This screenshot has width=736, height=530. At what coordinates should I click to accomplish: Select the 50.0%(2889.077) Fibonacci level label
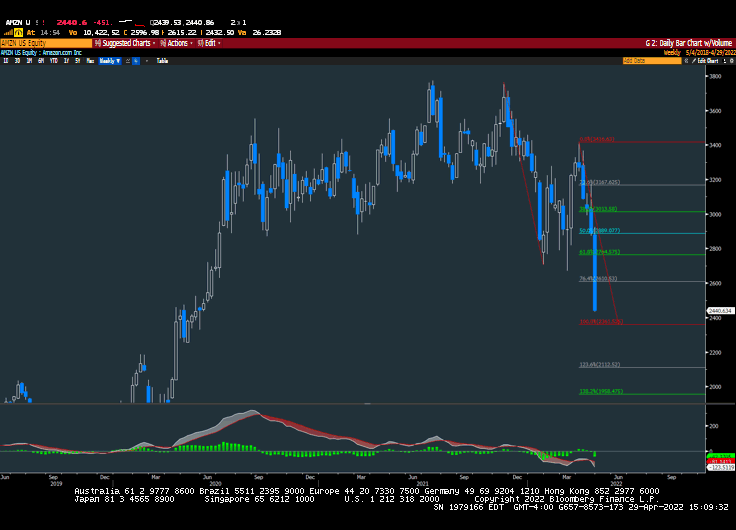(599, 230)
